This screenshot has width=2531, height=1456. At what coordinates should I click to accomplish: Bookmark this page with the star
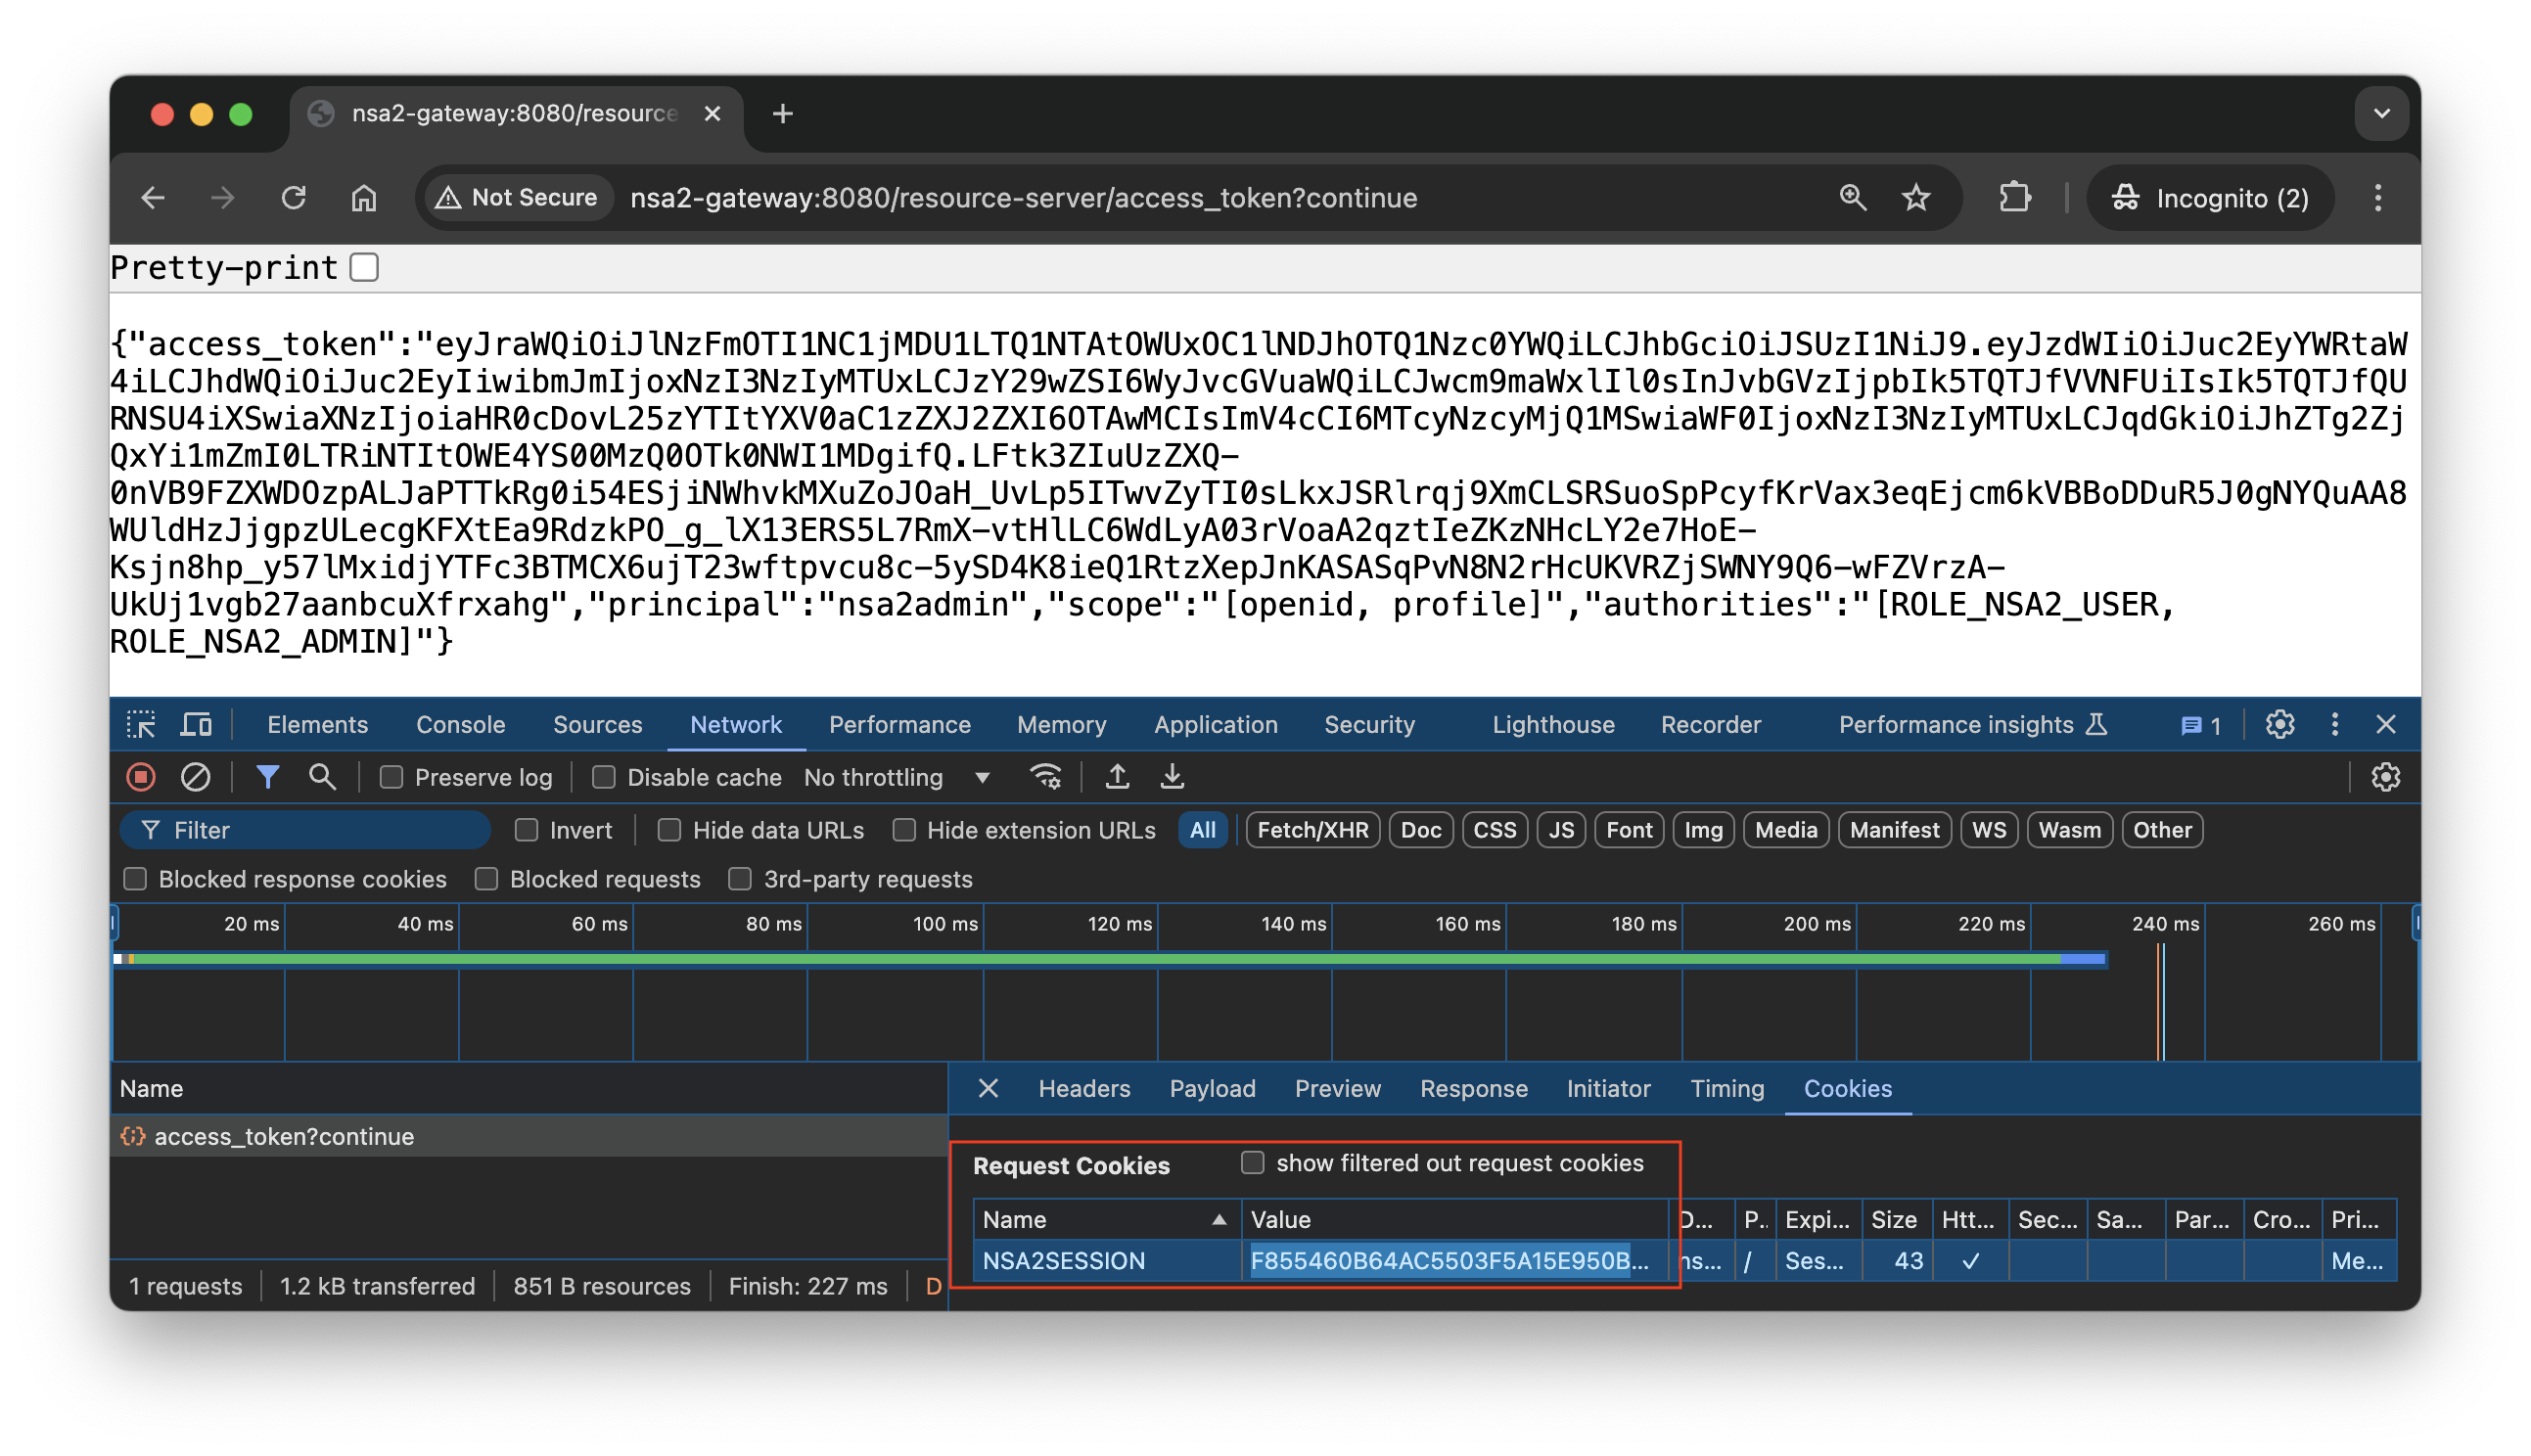1916,198
